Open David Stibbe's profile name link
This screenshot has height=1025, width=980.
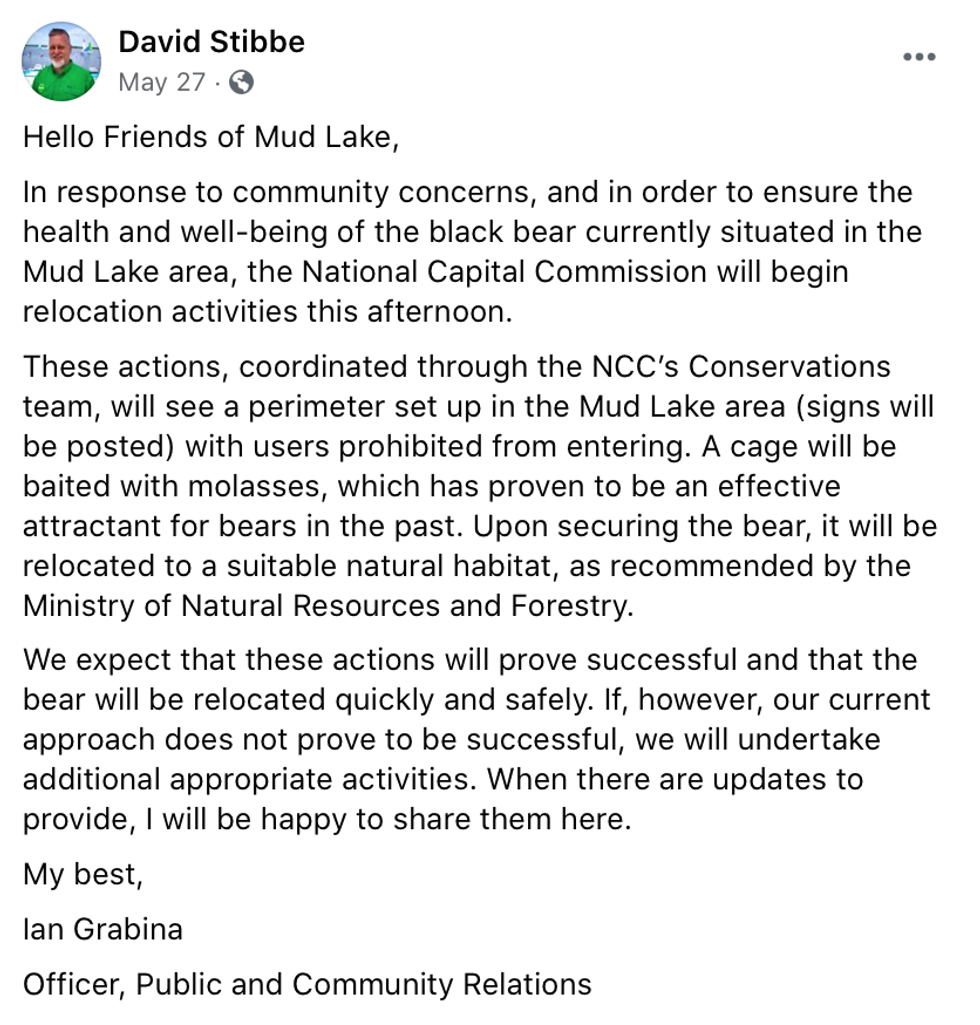(x=211, y=42)
